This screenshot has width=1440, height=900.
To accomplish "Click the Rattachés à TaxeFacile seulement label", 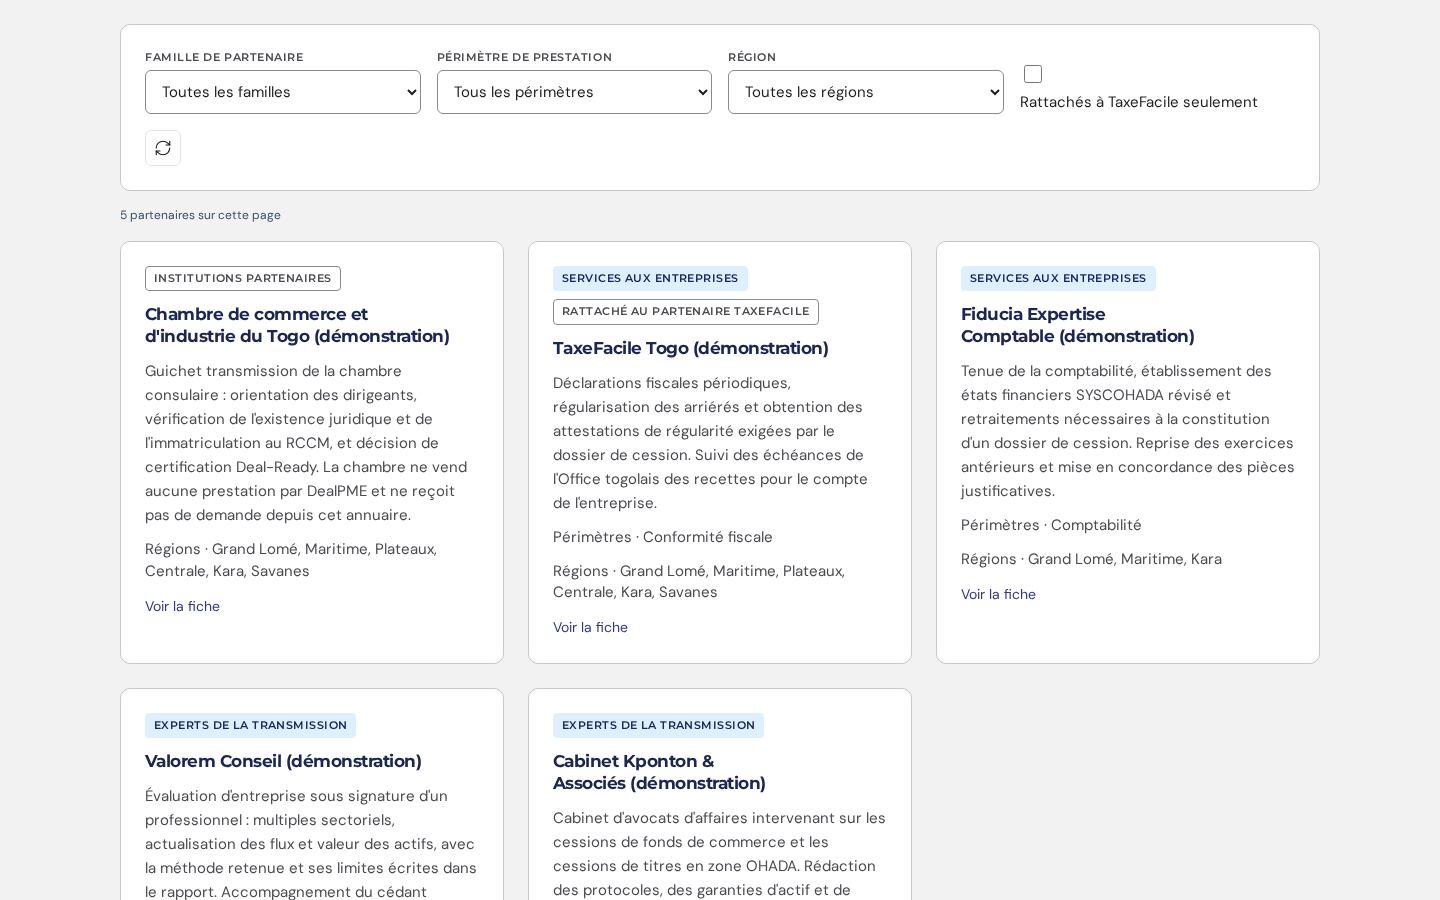I will point(1139,102).
